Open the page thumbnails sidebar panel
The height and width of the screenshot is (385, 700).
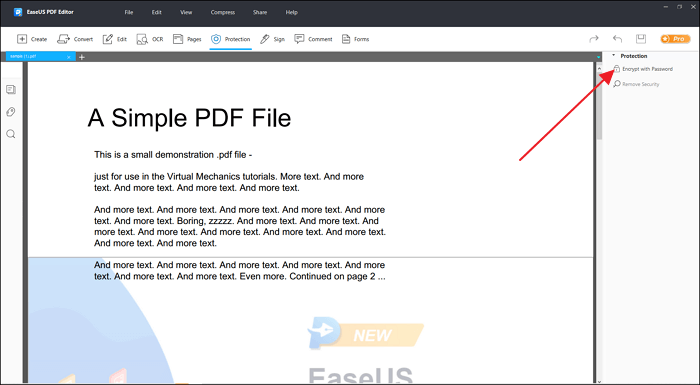[11, 90]
